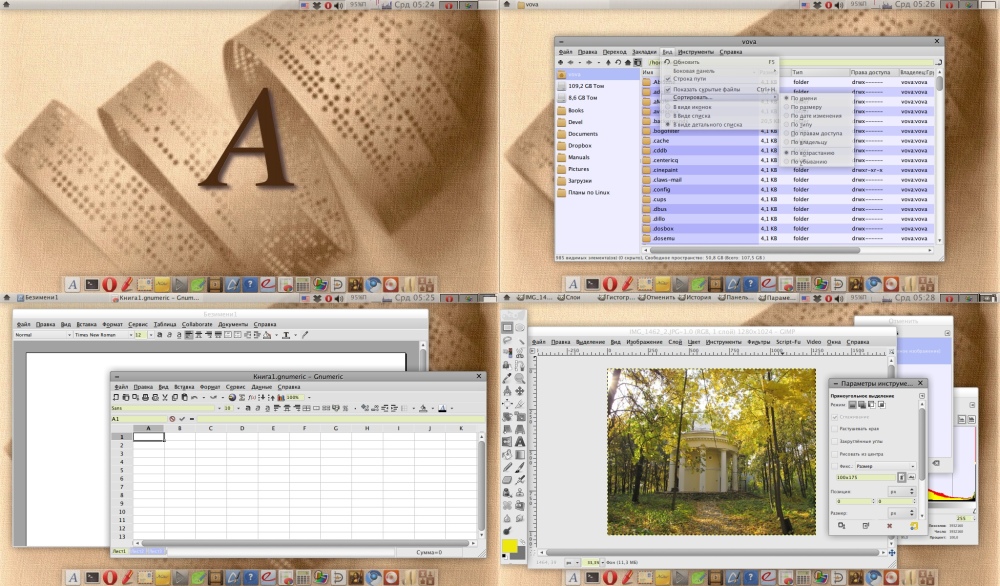Open the 'Normal' style dropdown in AbiWord
The height and width of the screenshot is (586, 1000).
pos(43,335)
